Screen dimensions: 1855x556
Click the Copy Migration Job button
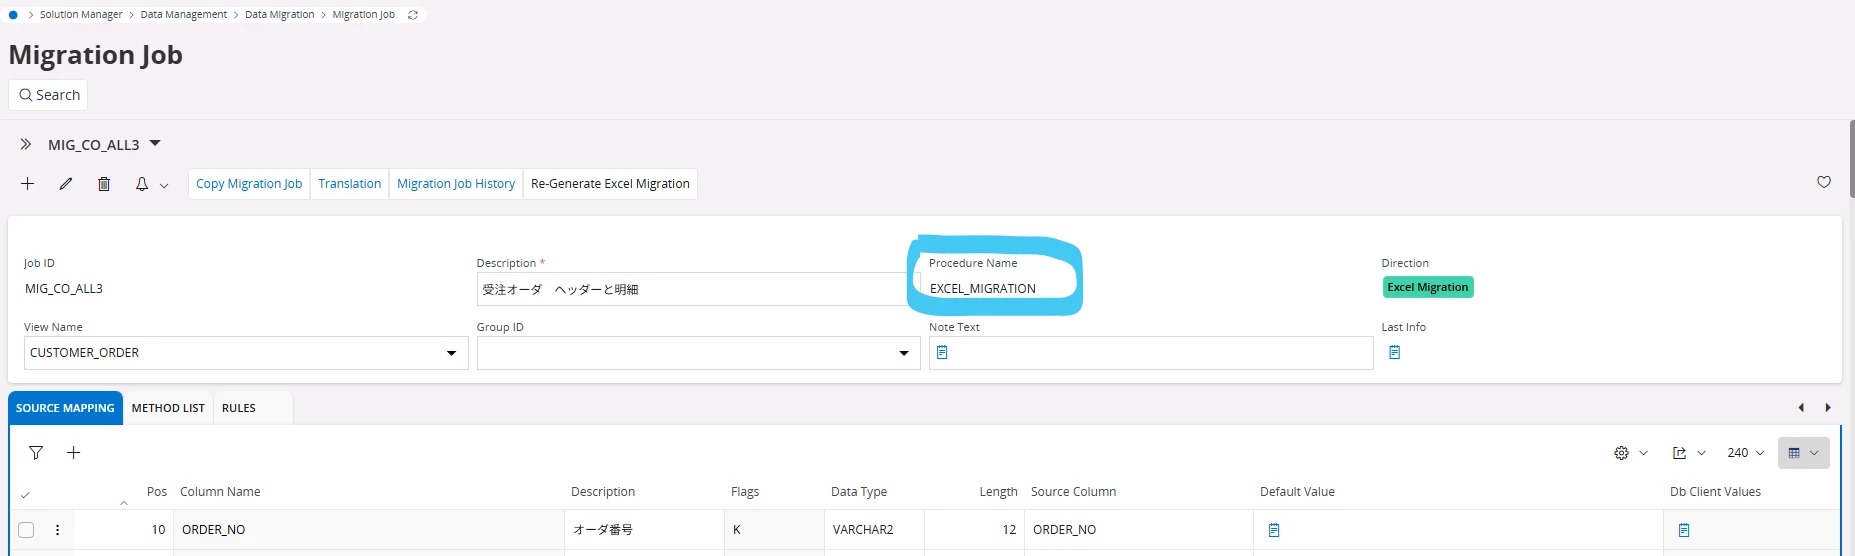point(249,184)
